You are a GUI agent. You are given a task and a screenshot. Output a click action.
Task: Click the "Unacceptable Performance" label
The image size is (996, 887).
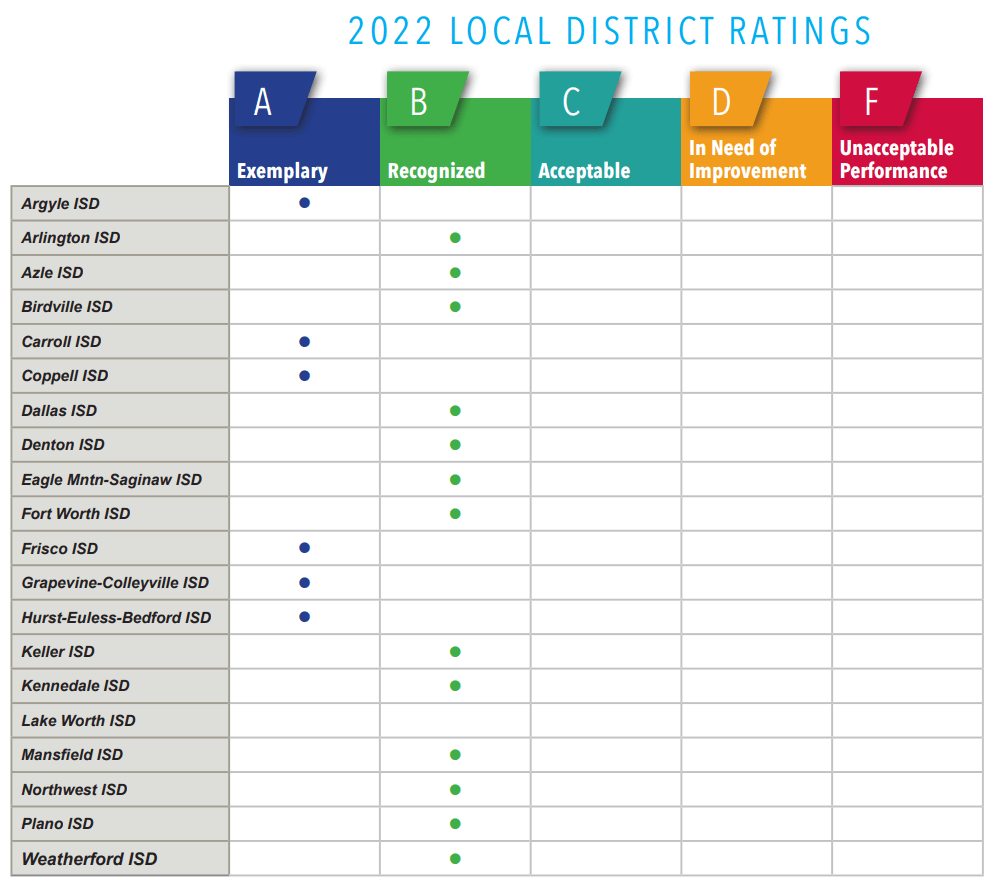tap(896, 159)
